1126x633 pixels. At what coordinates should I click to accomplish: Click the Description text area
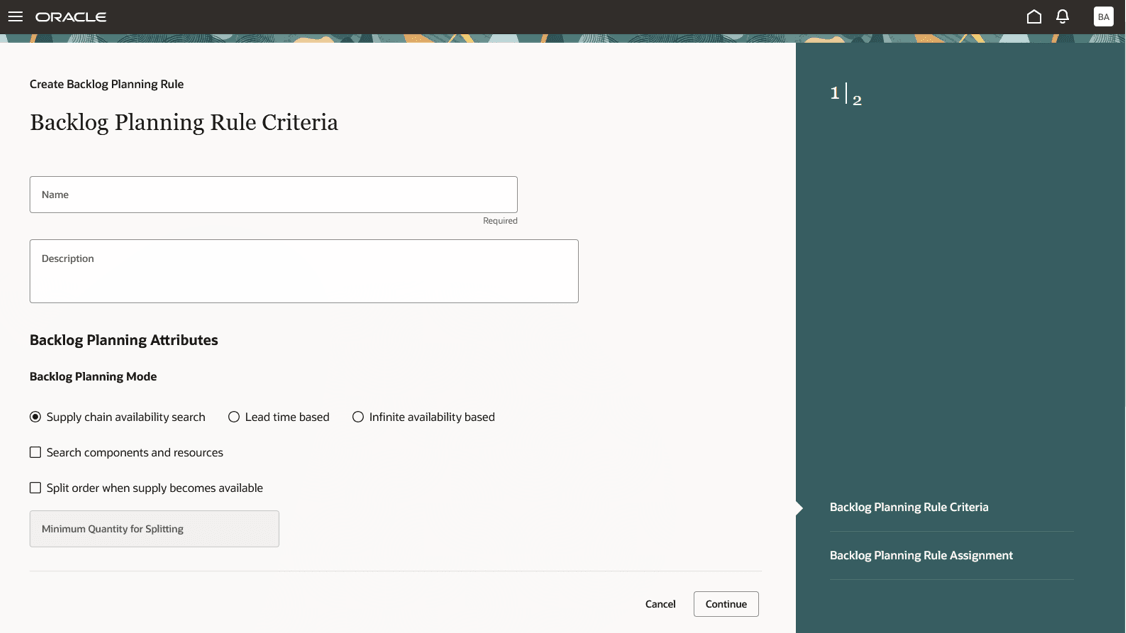304,271
